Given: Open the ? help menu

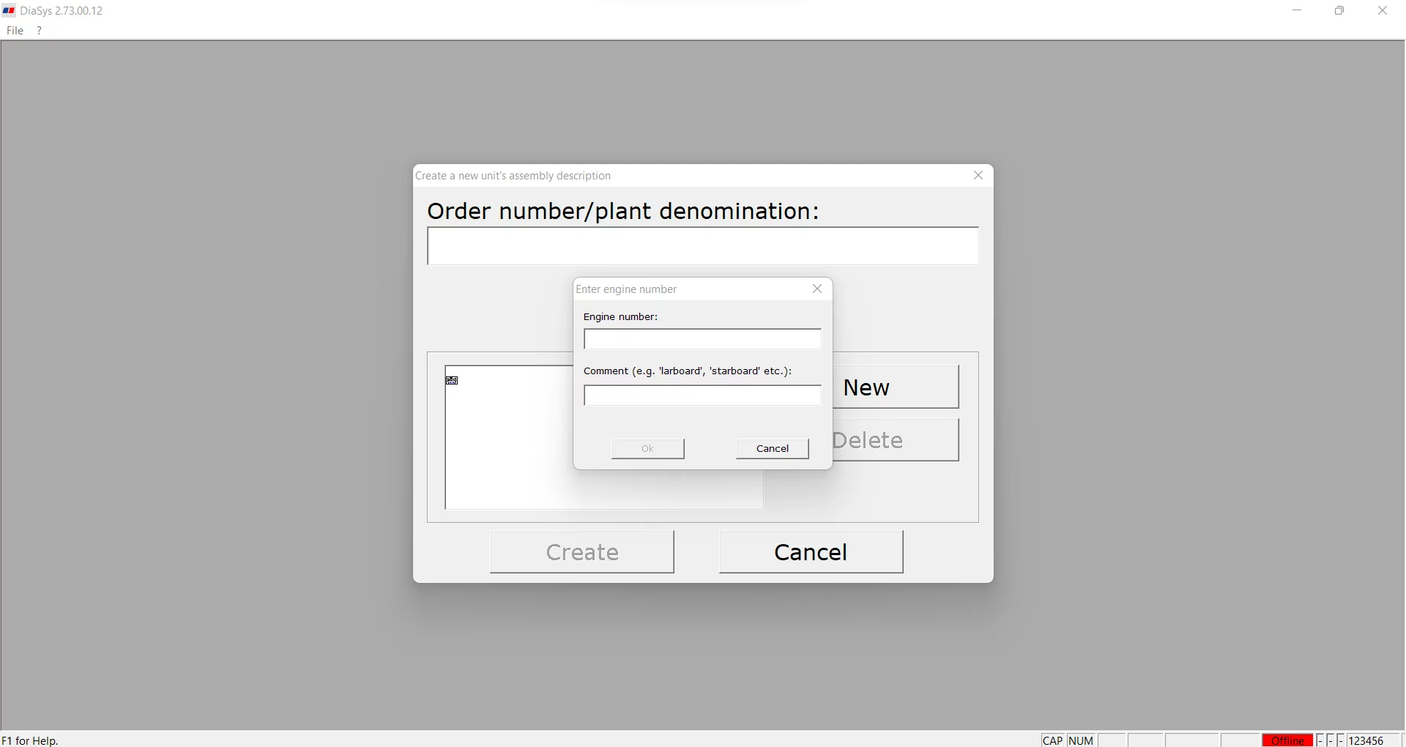Looking at the screenshot, I should click(39, 31).
